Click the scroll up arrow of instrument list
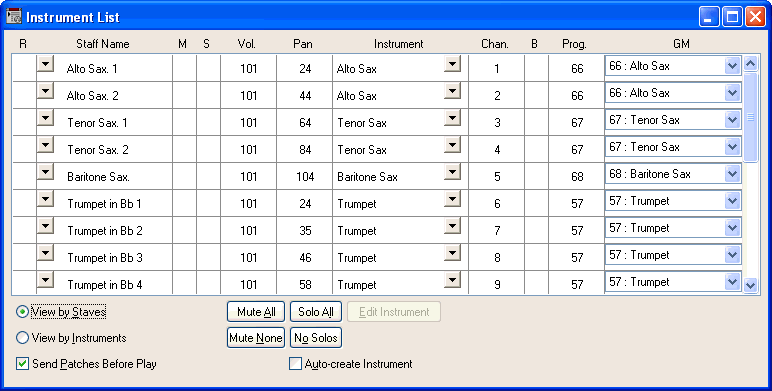Screen dimensions: 772x391 (x=750, y=64)
